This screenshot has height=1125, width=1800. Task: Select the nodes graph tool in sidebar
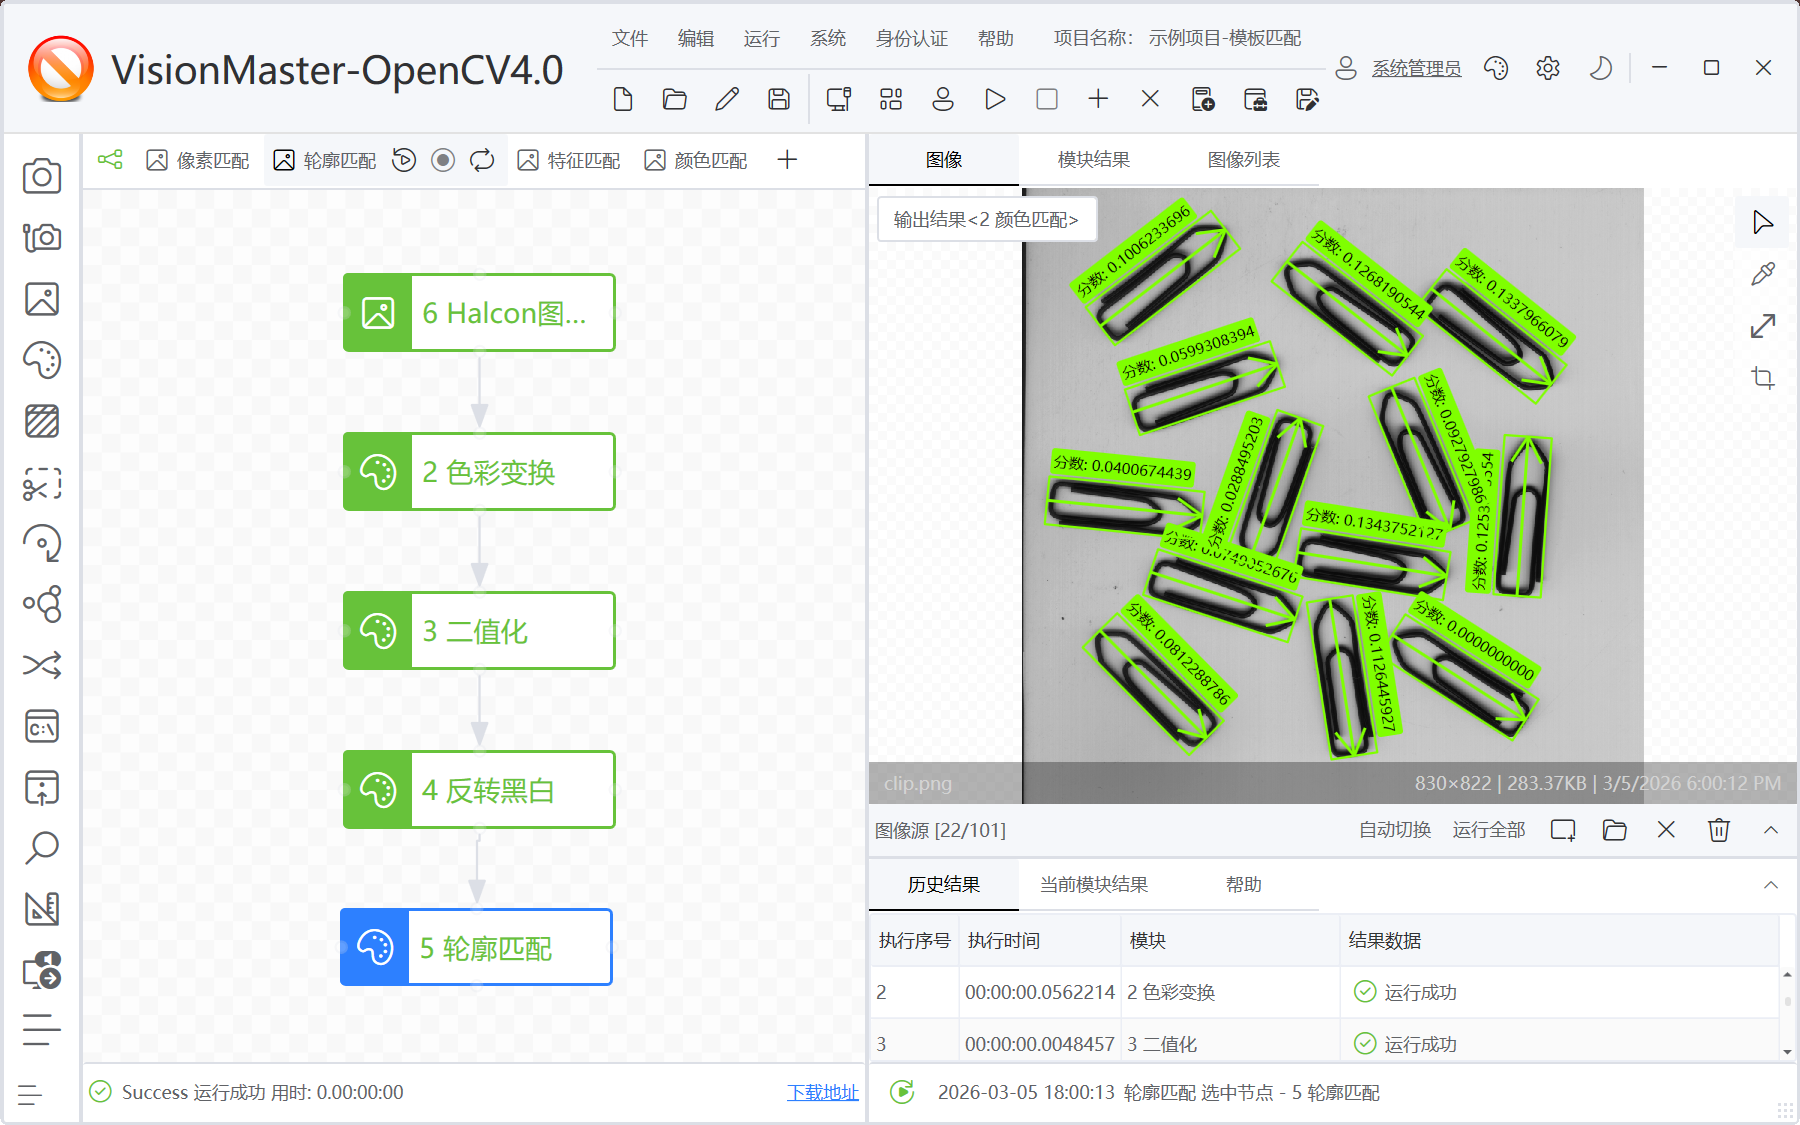pos(42,604)
